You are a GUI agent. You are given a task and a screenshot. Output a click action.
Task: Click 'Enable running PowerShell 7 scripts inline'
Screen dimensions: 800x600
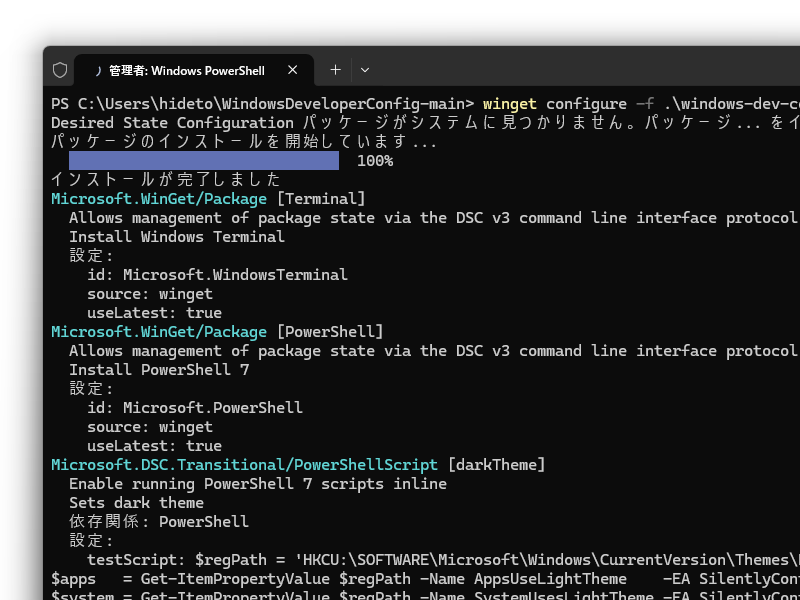pyautogui.click(x=258, y=484)
